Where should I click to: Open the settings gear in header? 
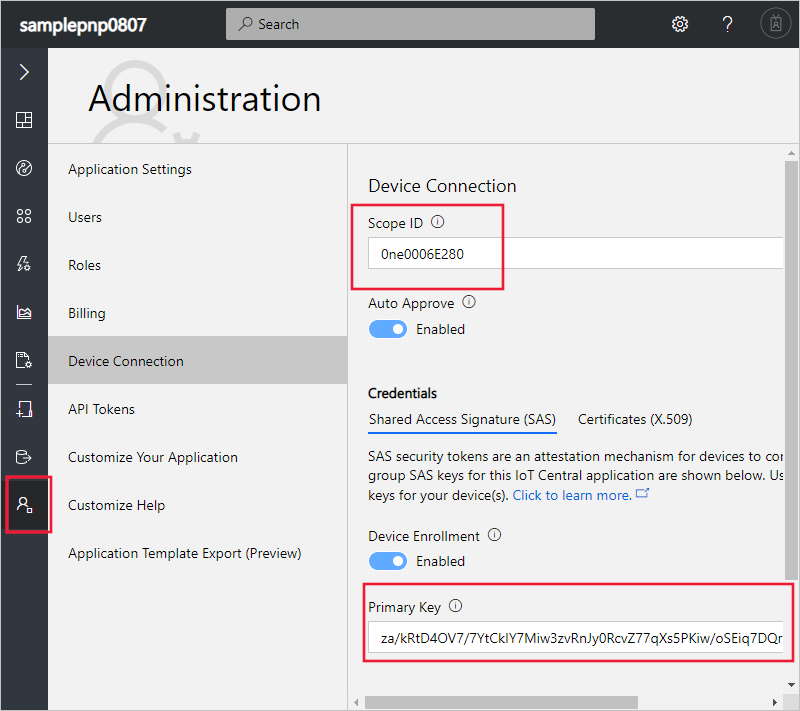point(680,24)
